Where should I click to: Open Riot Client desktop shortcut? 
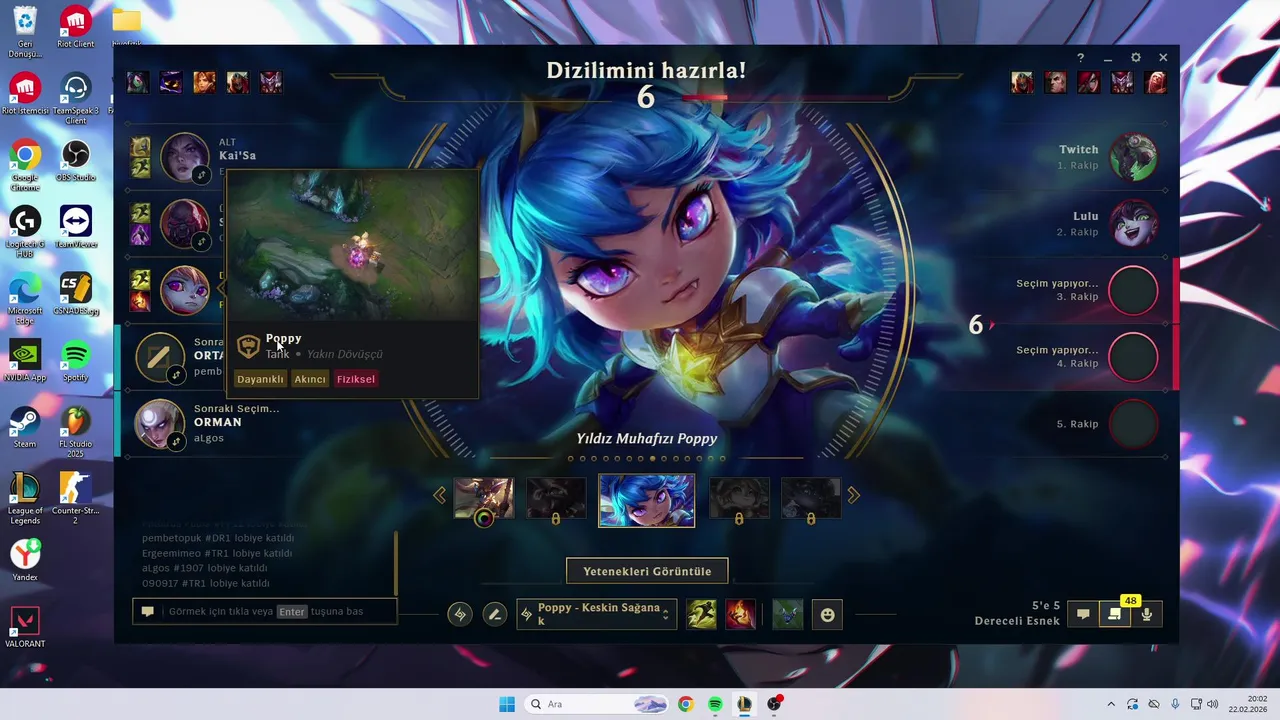[76, 27]
